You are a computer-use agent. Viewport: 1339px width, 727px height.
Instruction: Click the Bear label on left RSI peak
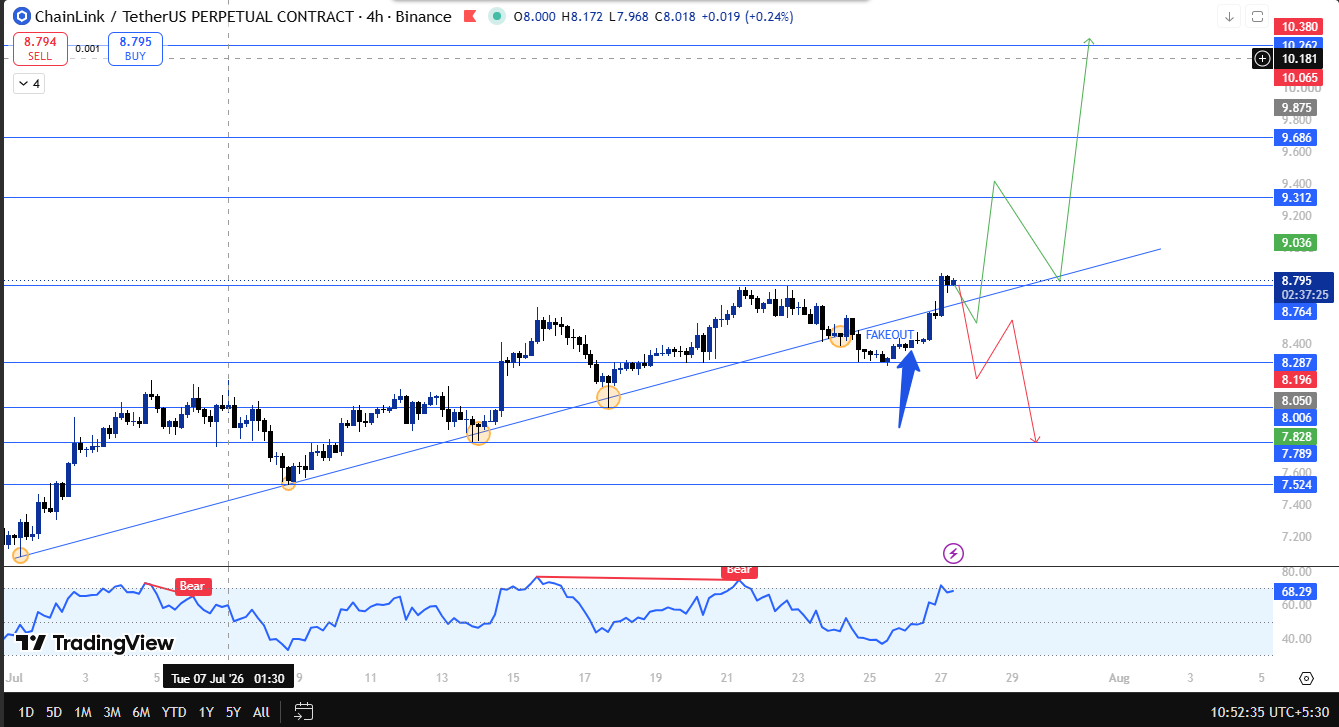[193, 586]
